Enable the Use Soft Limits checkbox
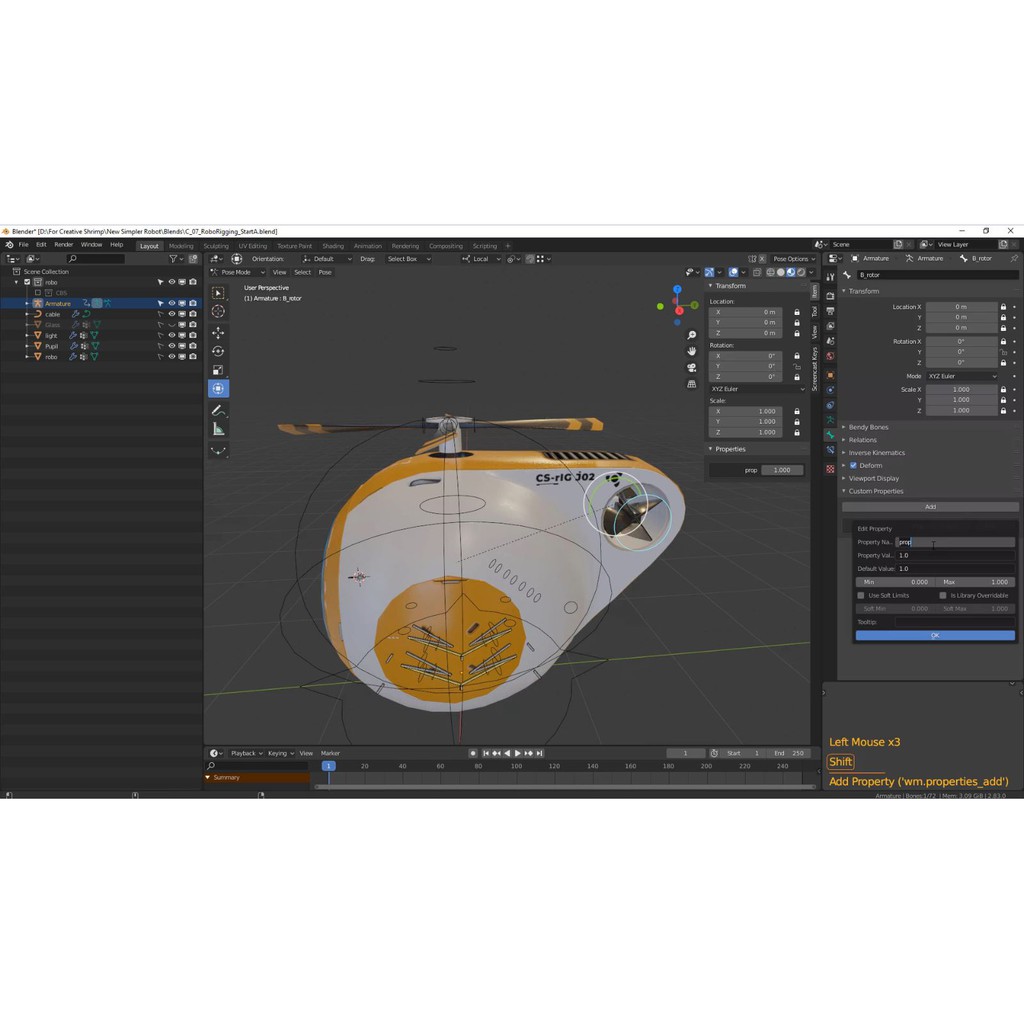This screenshot has width=1024, height=1024. click(861, 595)
